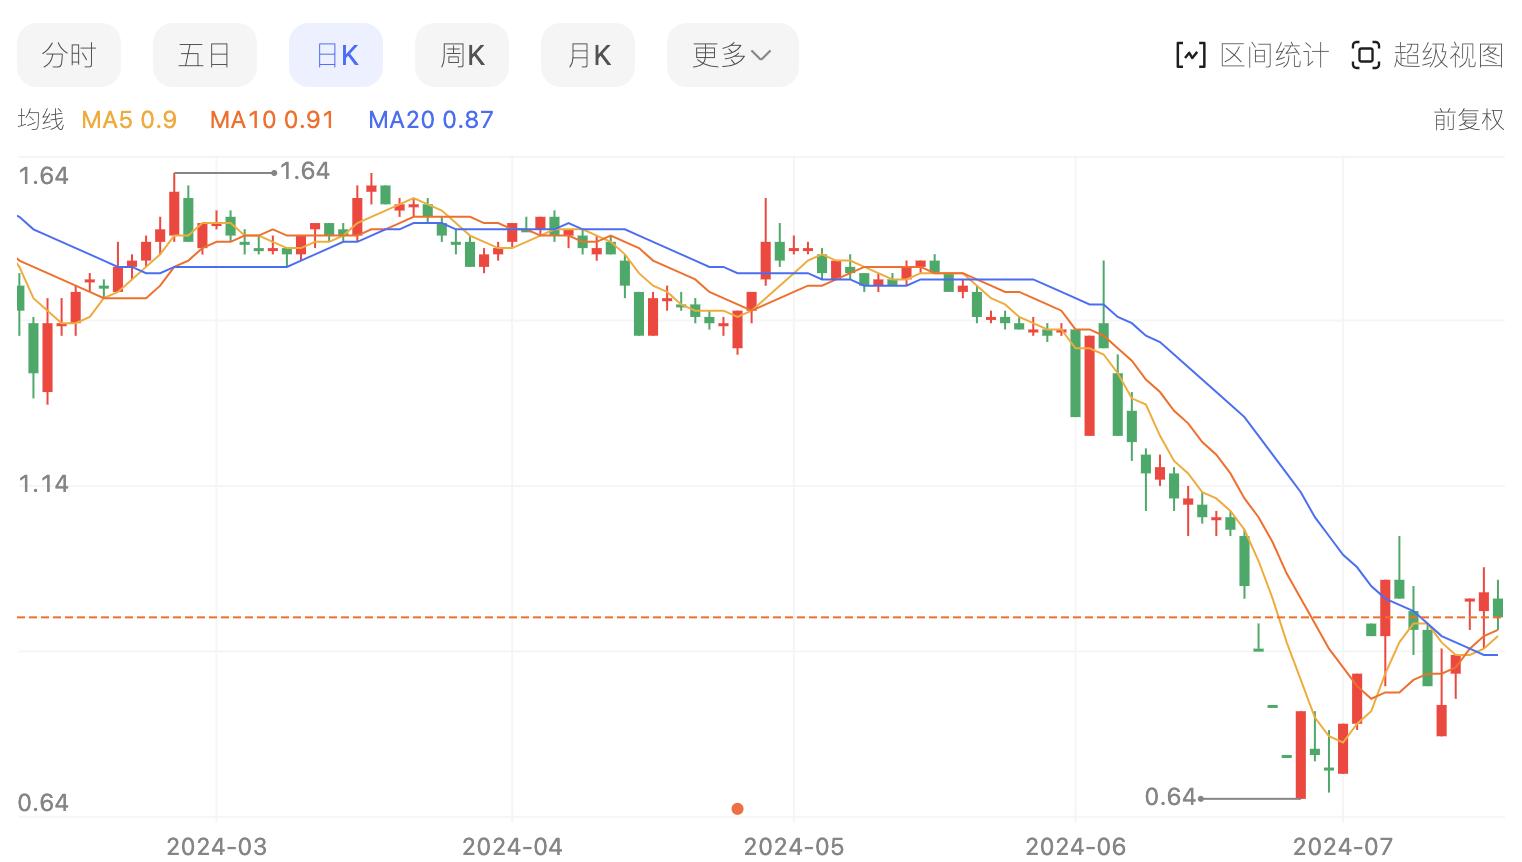The image size is (1522, 862).
Task: Switch to 月K monthly chart
Action: (588, 55)
